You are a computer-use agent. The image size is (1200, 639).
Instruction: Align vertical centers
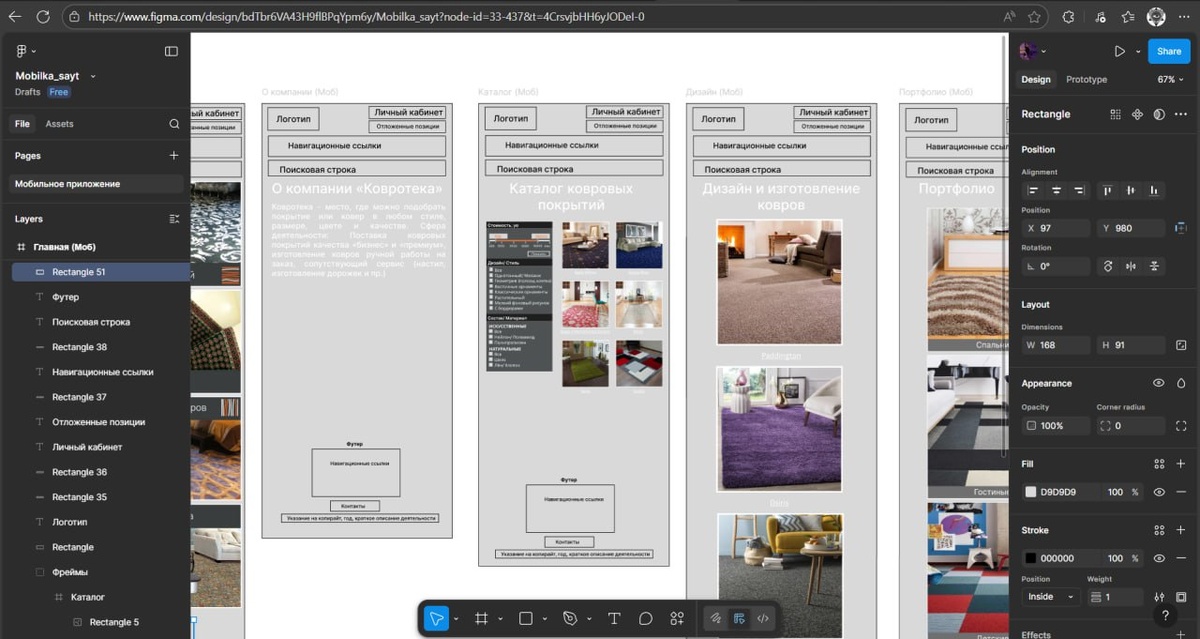(x=1131, y=190)
